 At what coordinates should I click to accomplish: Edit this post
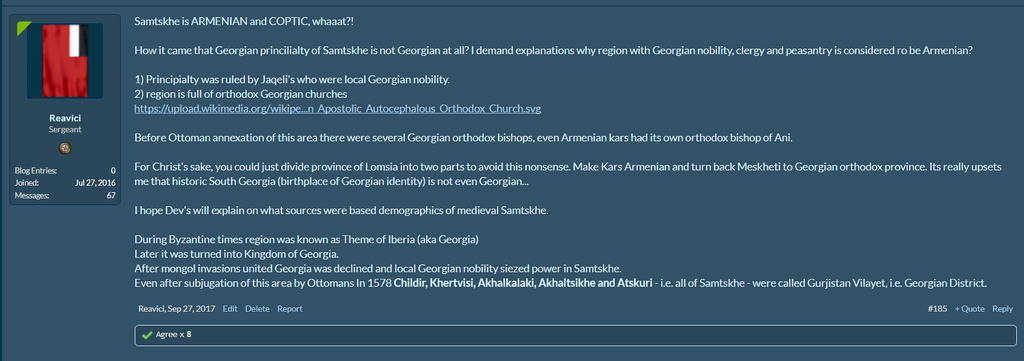230,309
